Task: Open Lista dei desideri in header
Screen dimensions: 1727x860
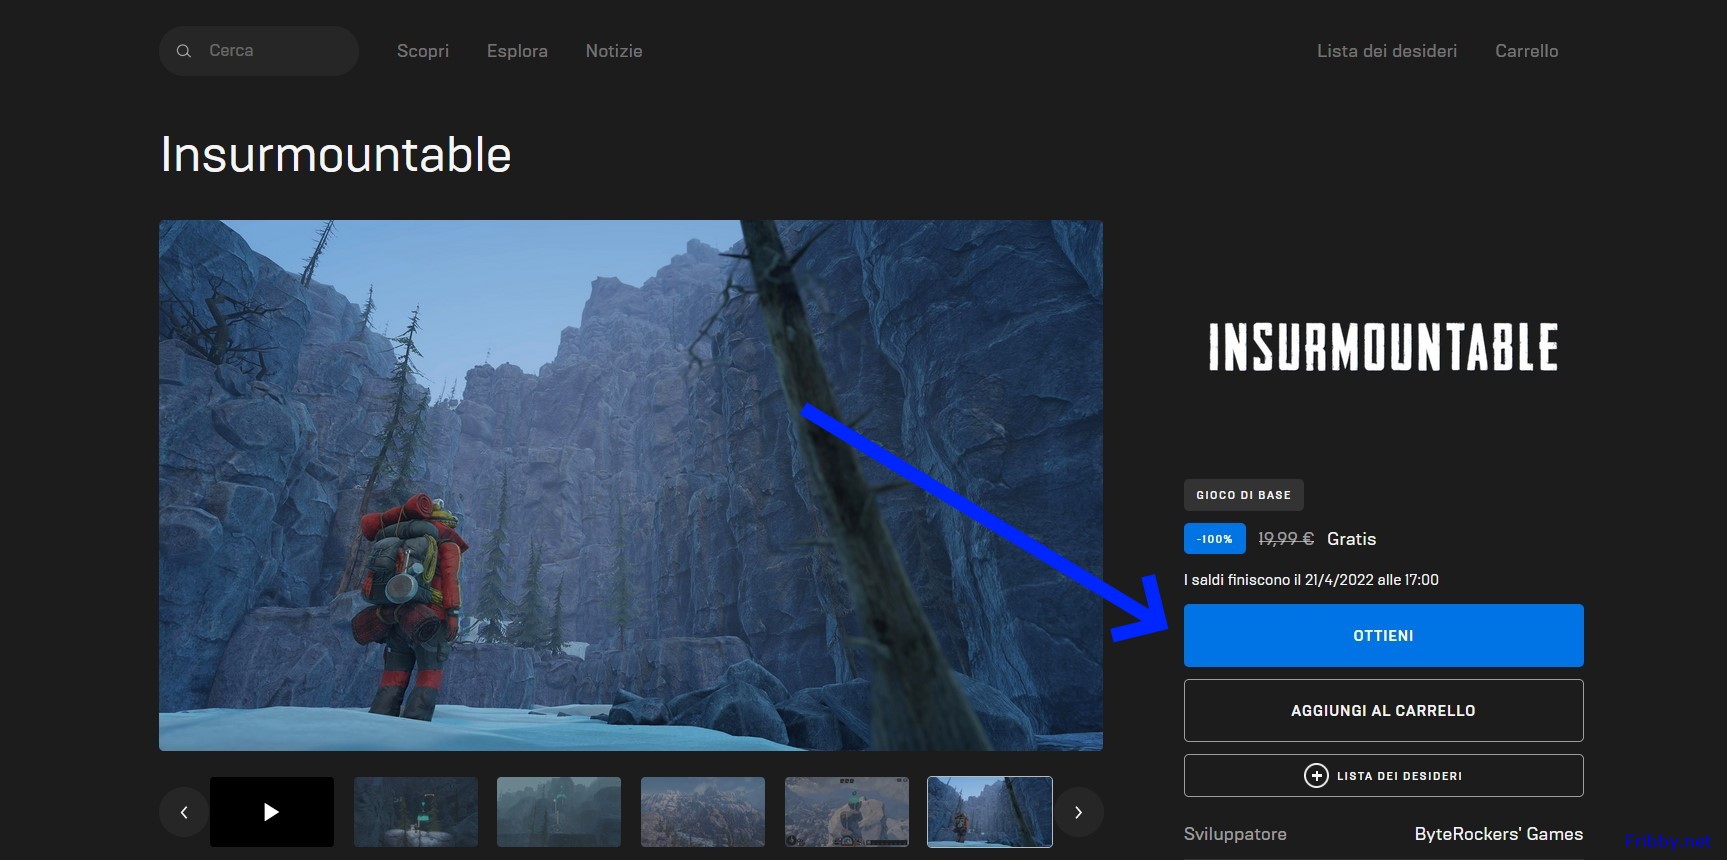Action: (x=1386, y=51)
